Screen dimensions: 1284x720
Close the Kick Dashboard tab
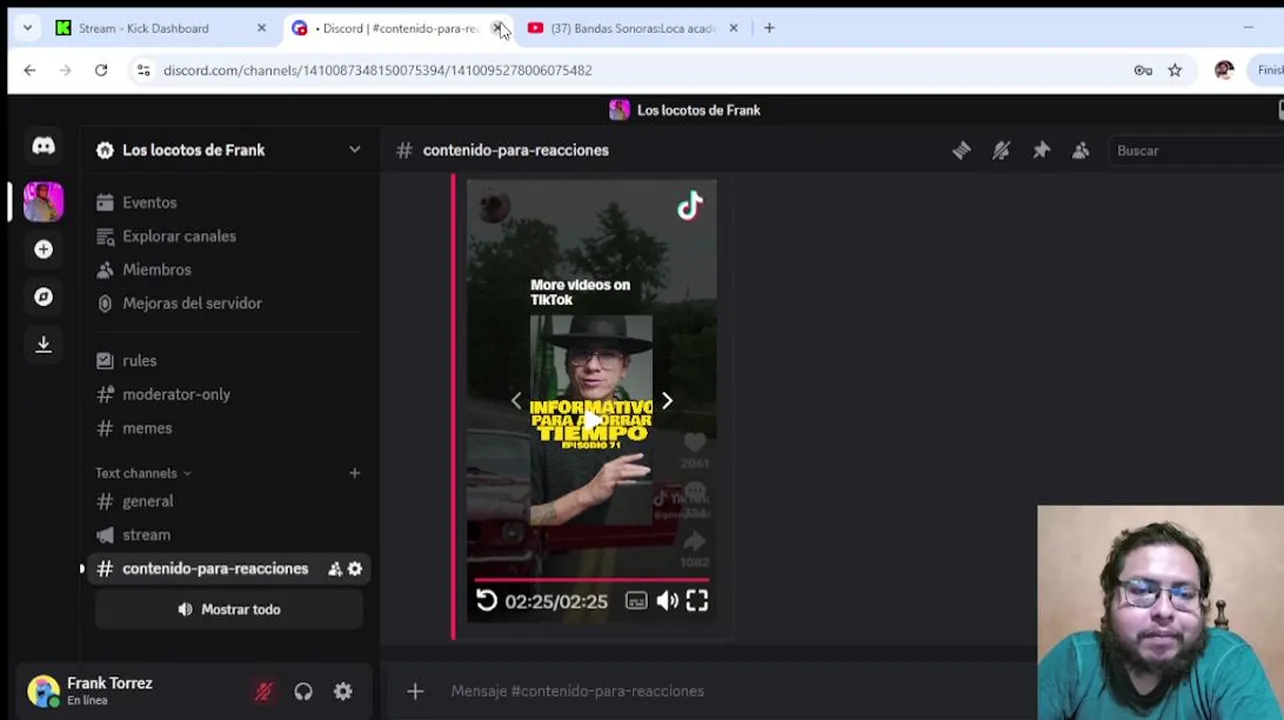click(262, 28)
